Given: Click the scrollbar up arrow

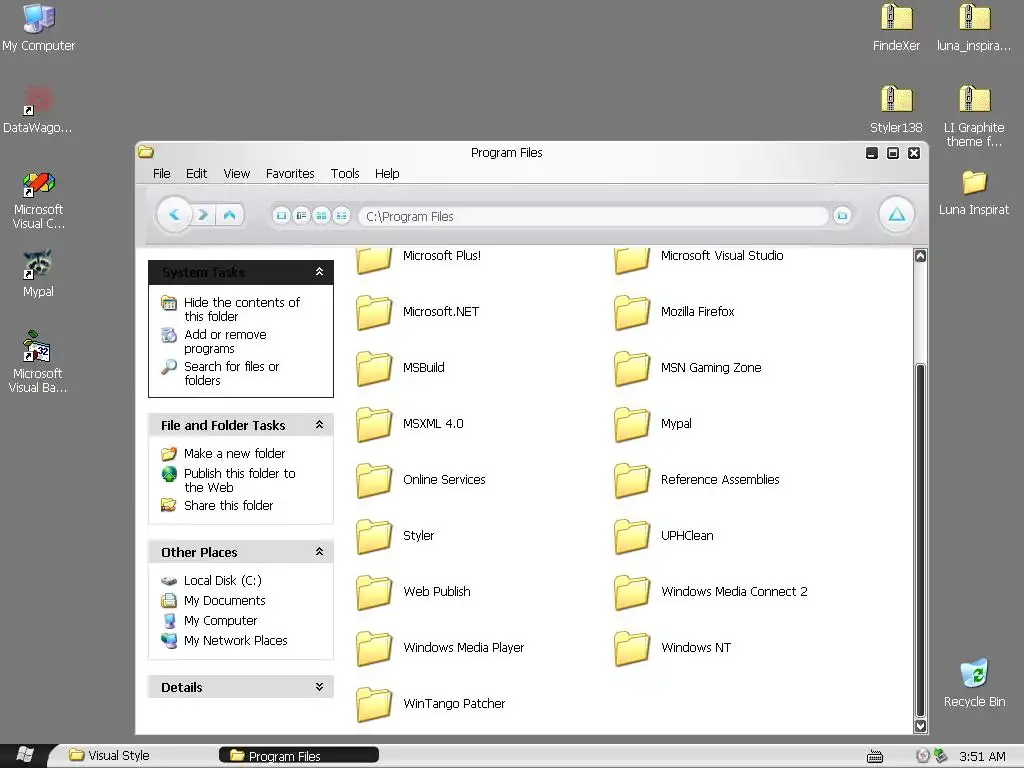Looking at the screenshot, I should click(x=920, y=256).
